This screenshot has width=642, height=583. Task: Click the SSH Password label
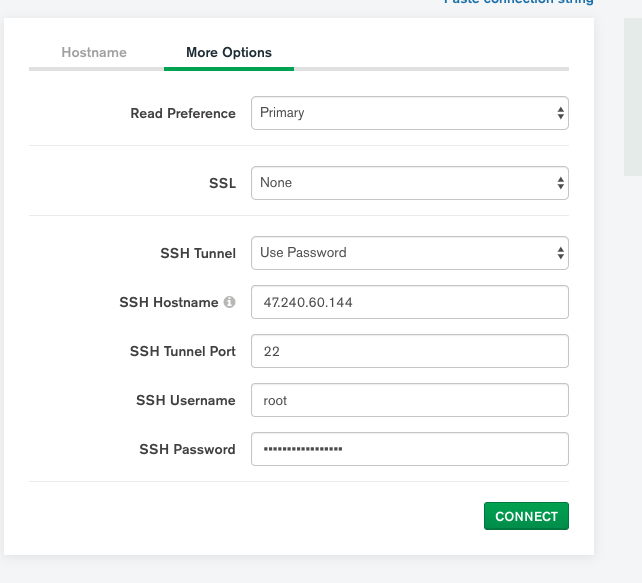[187, 450]
